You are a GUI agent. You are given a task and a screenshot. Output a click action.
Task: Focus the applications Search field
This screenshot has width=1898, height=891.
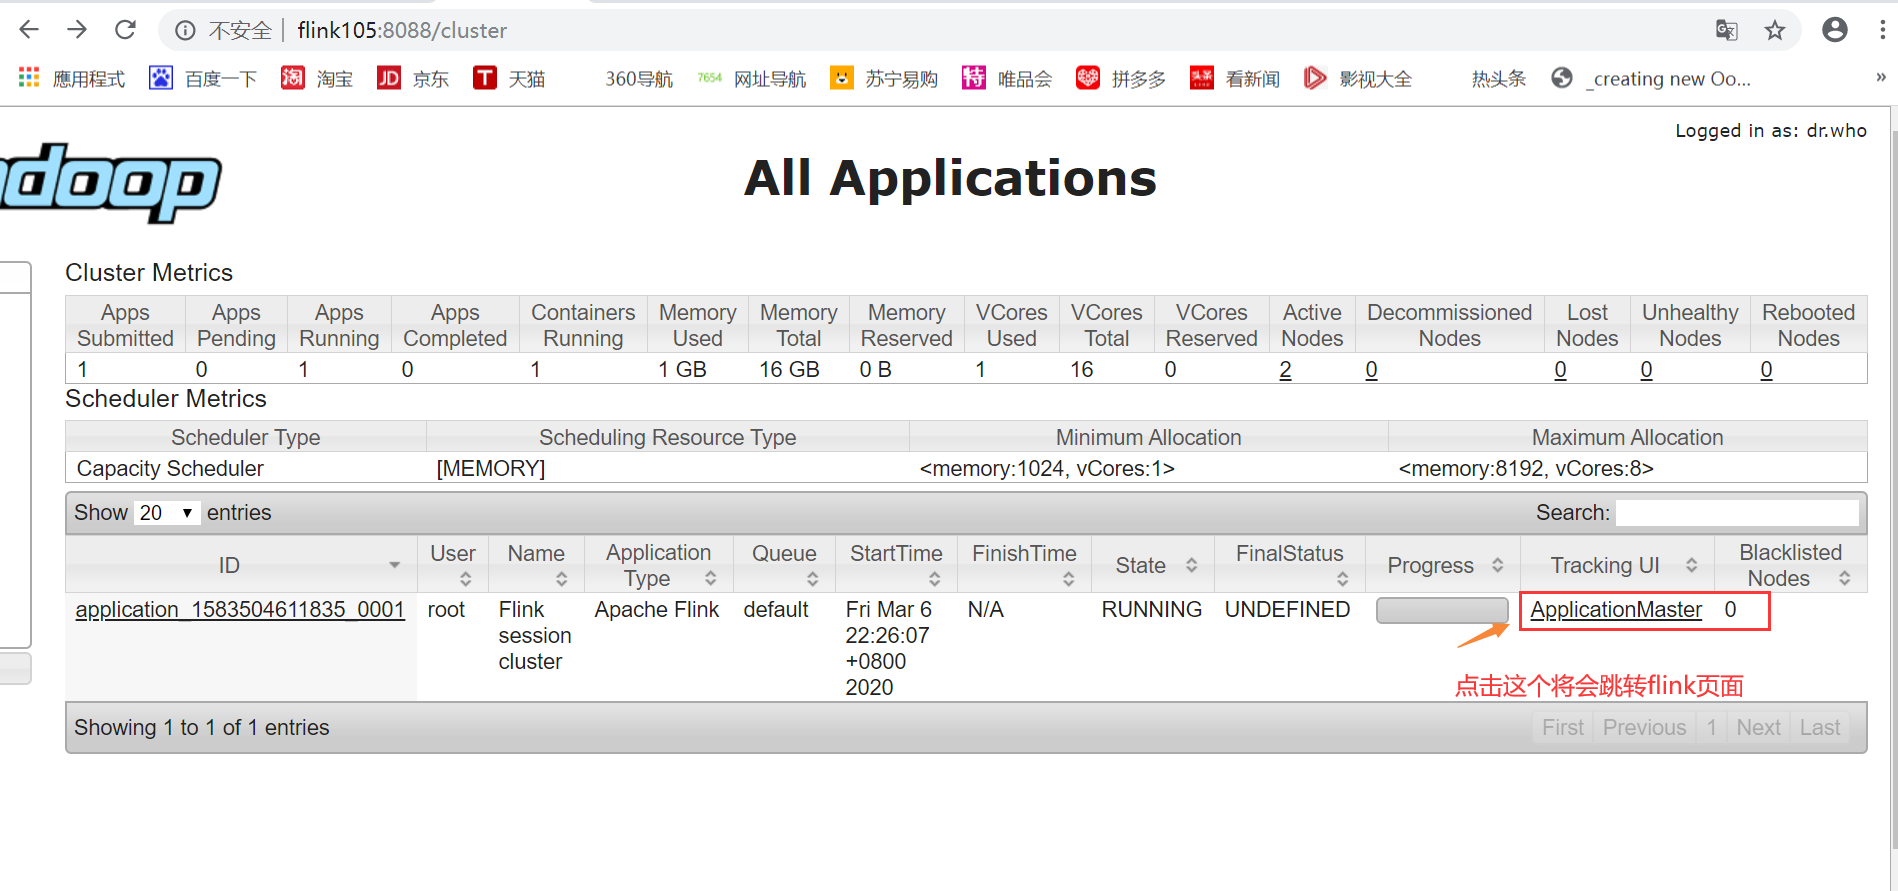pos(1737,513)
